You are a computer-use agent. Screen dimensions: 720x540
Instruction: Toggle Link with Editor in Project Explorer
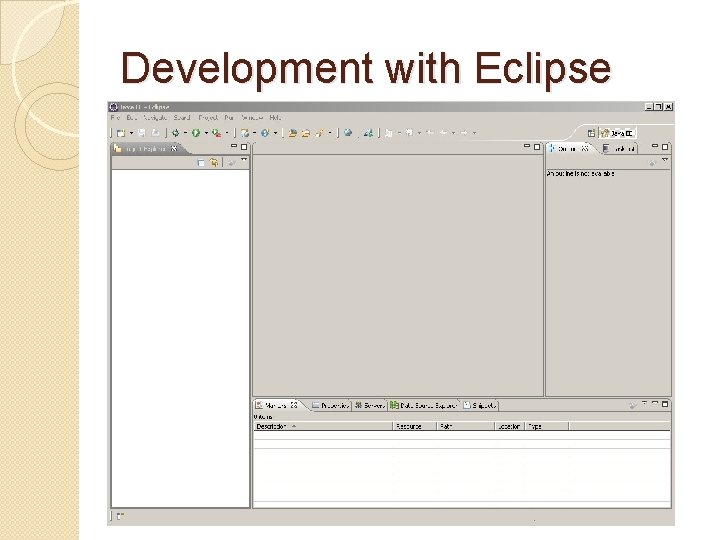coord(214,163)
